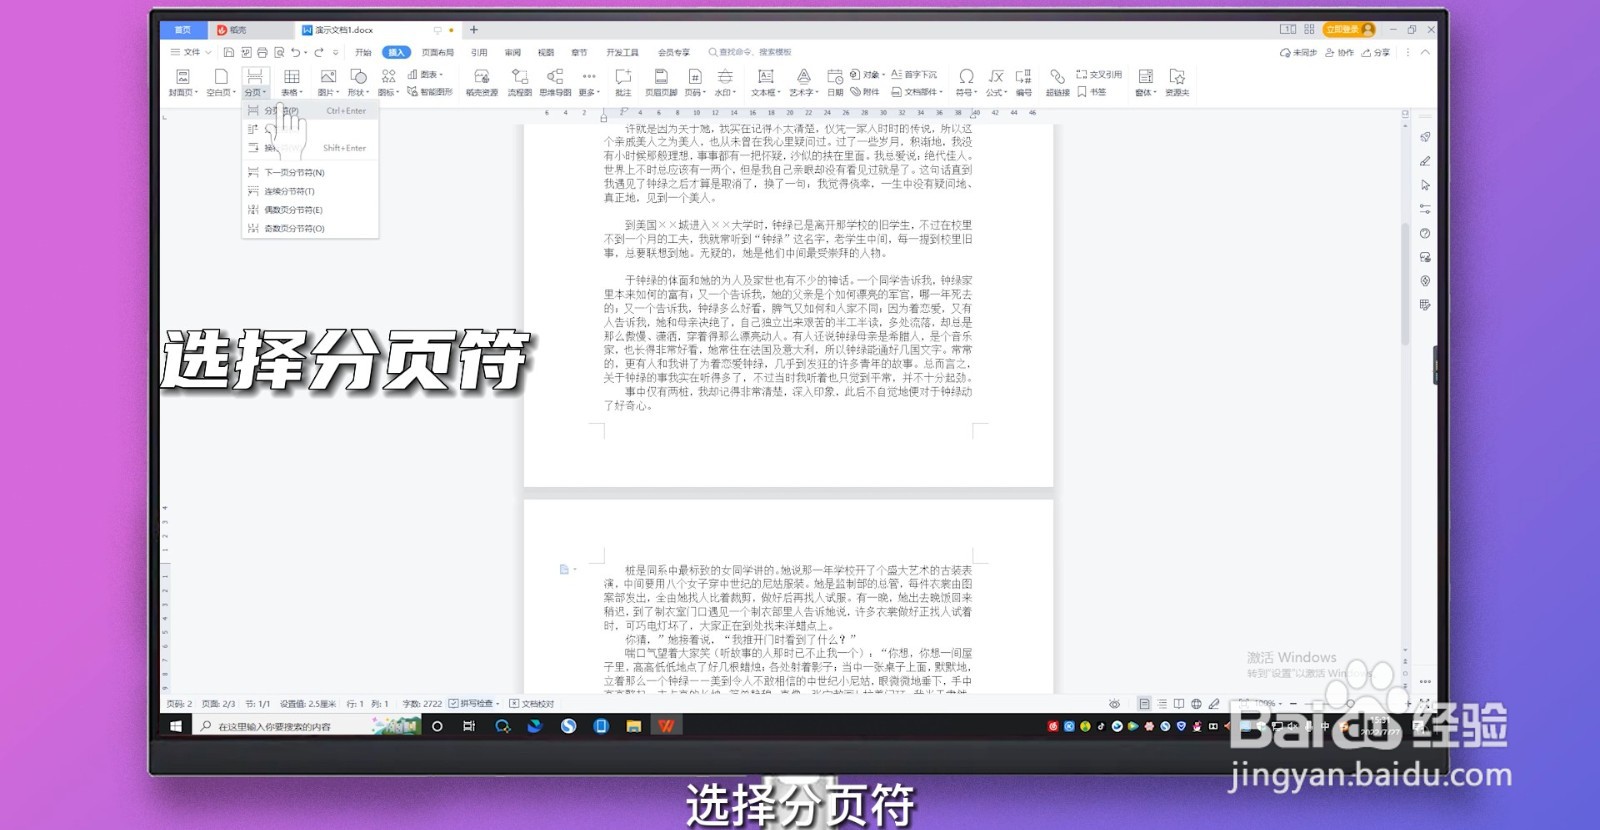Switch to the 引用 references tab
The image size is (1600, 830).
coord(479,52)
